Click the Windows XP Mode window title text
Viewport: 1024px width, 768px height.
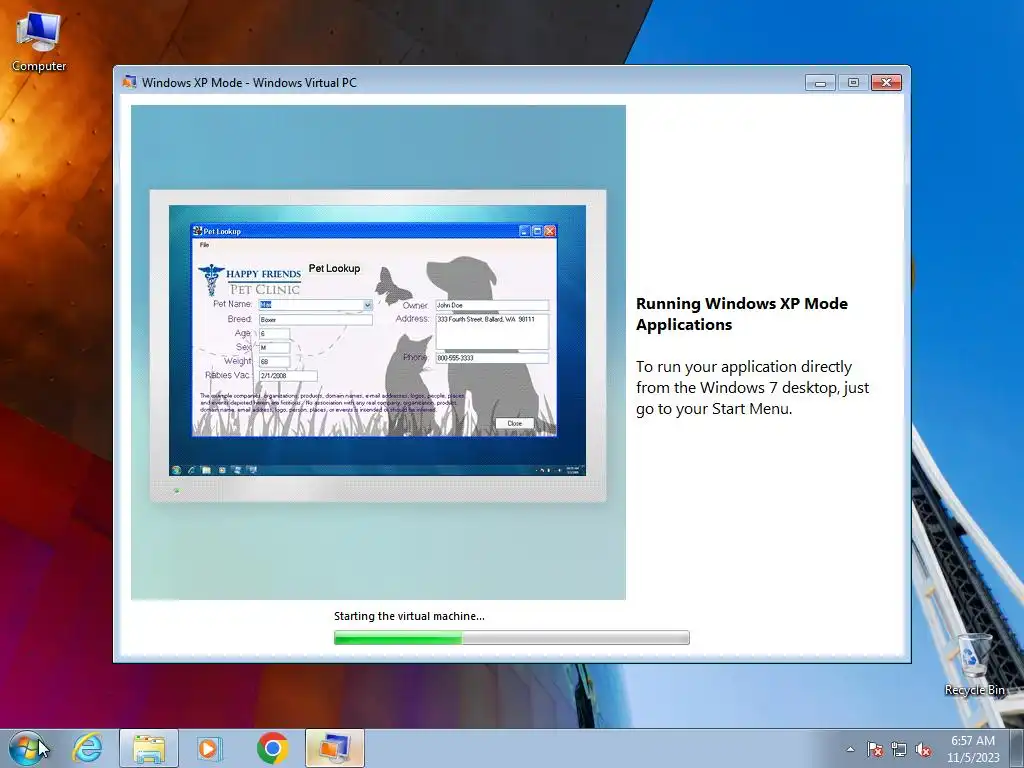pos(249,82)
